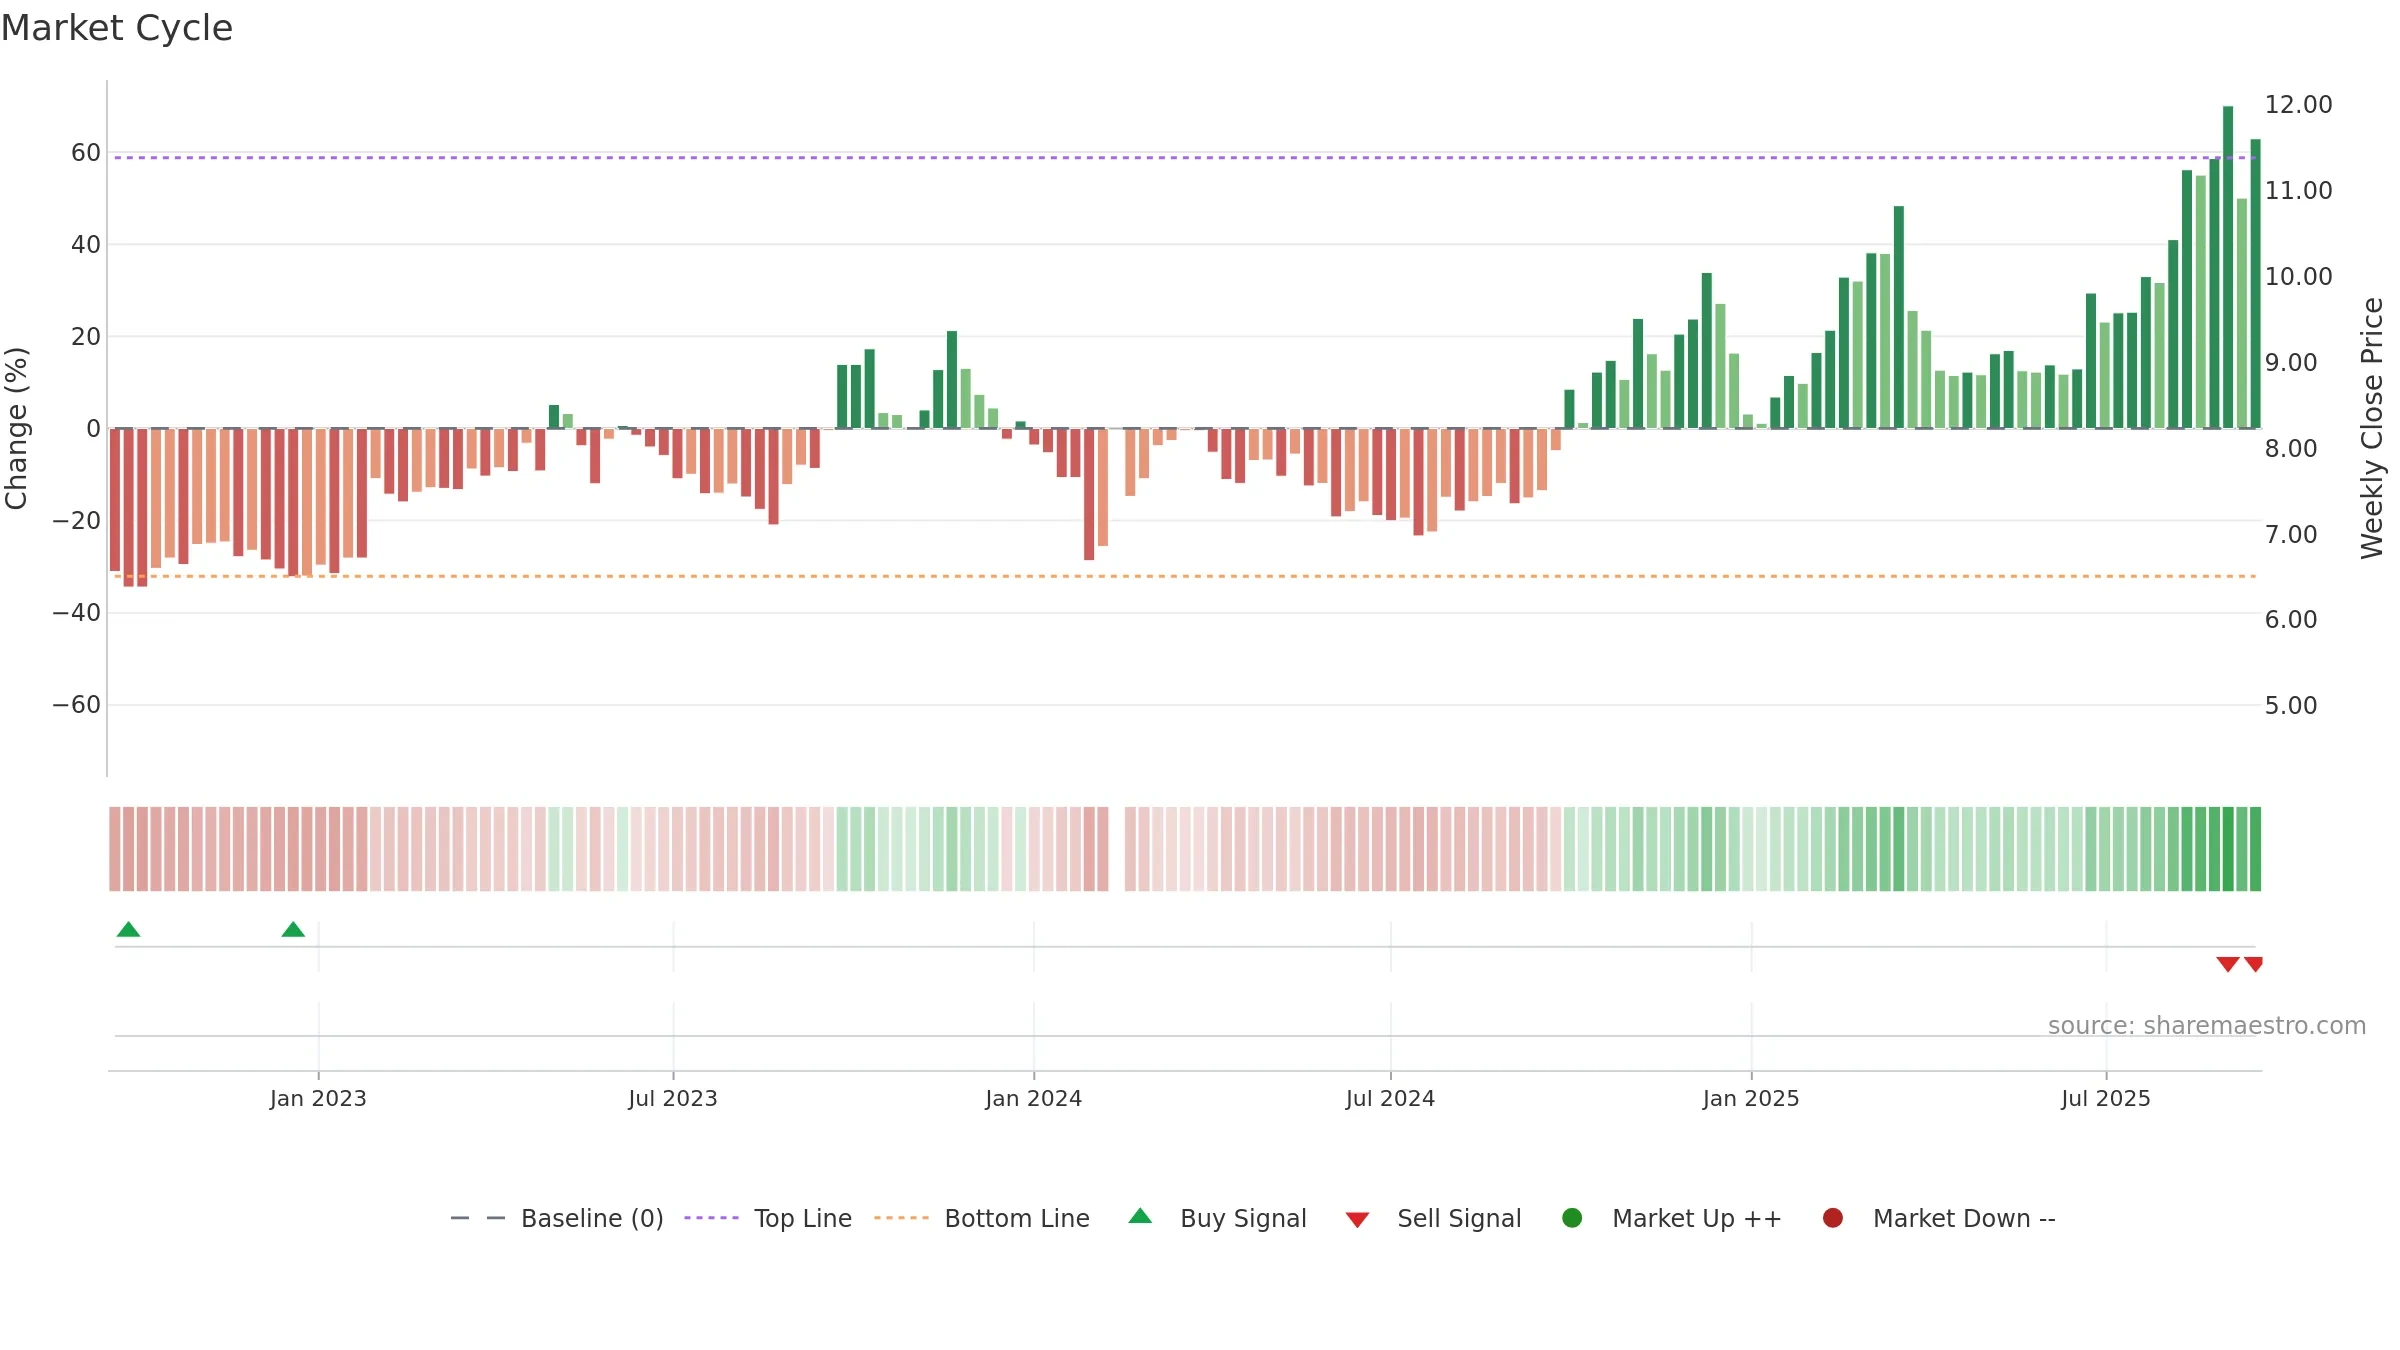Toggle the Market Up ++ legend entry

pos(1671,1218)
